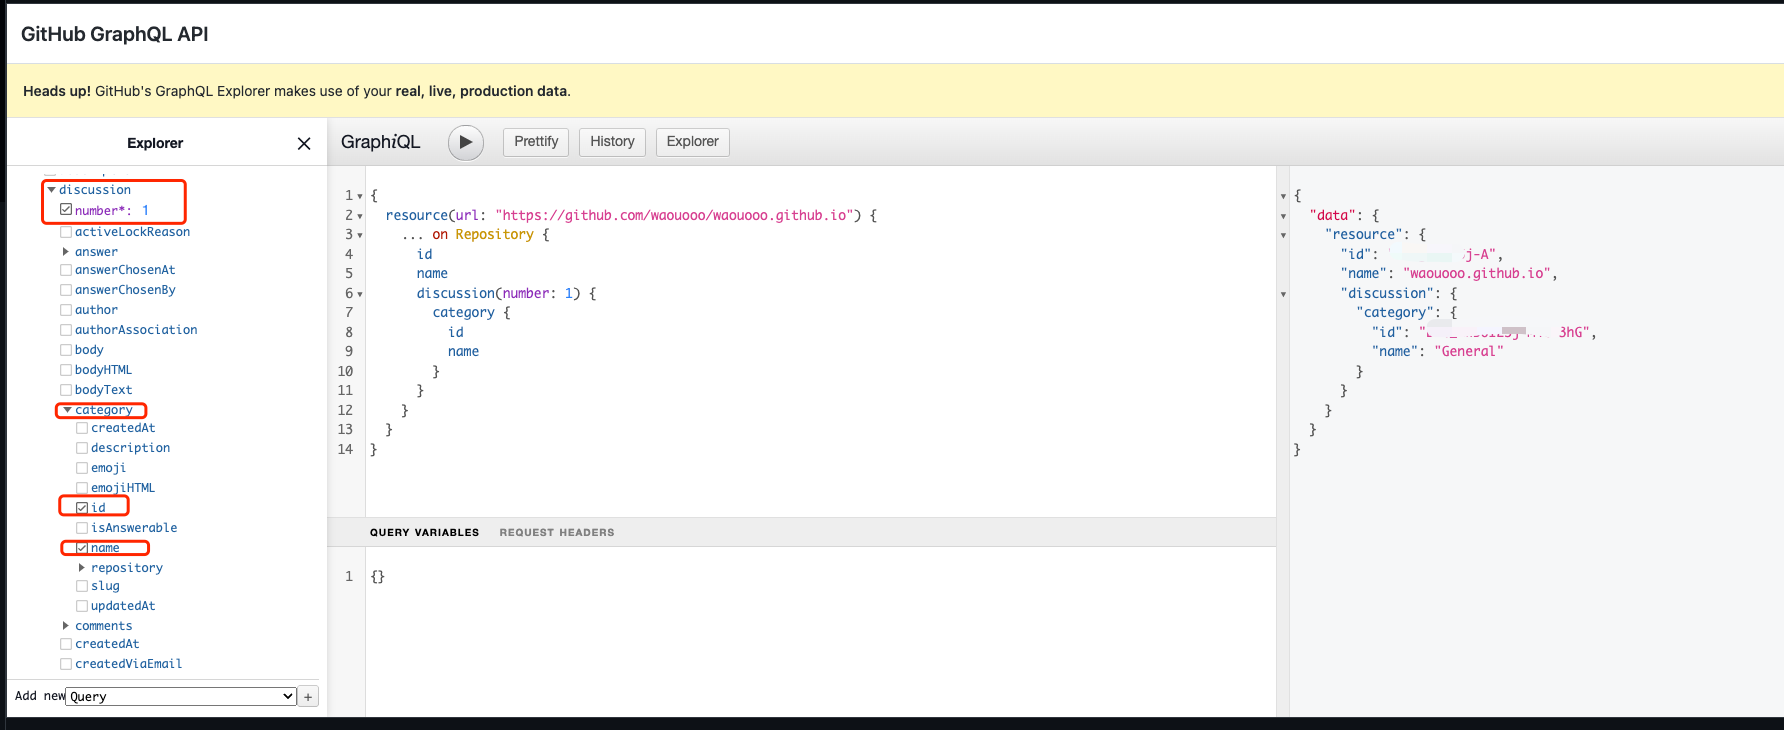Check the author field

pos(66,310)
